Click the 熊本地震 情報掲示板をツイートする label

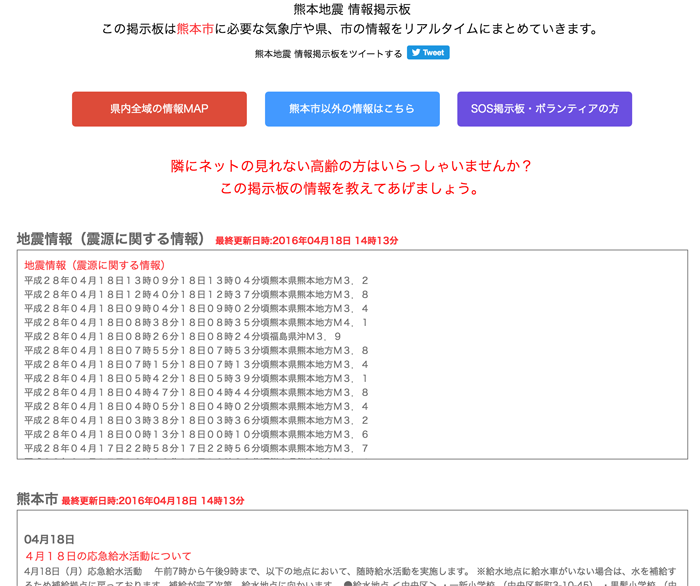(x=328, y=54)
